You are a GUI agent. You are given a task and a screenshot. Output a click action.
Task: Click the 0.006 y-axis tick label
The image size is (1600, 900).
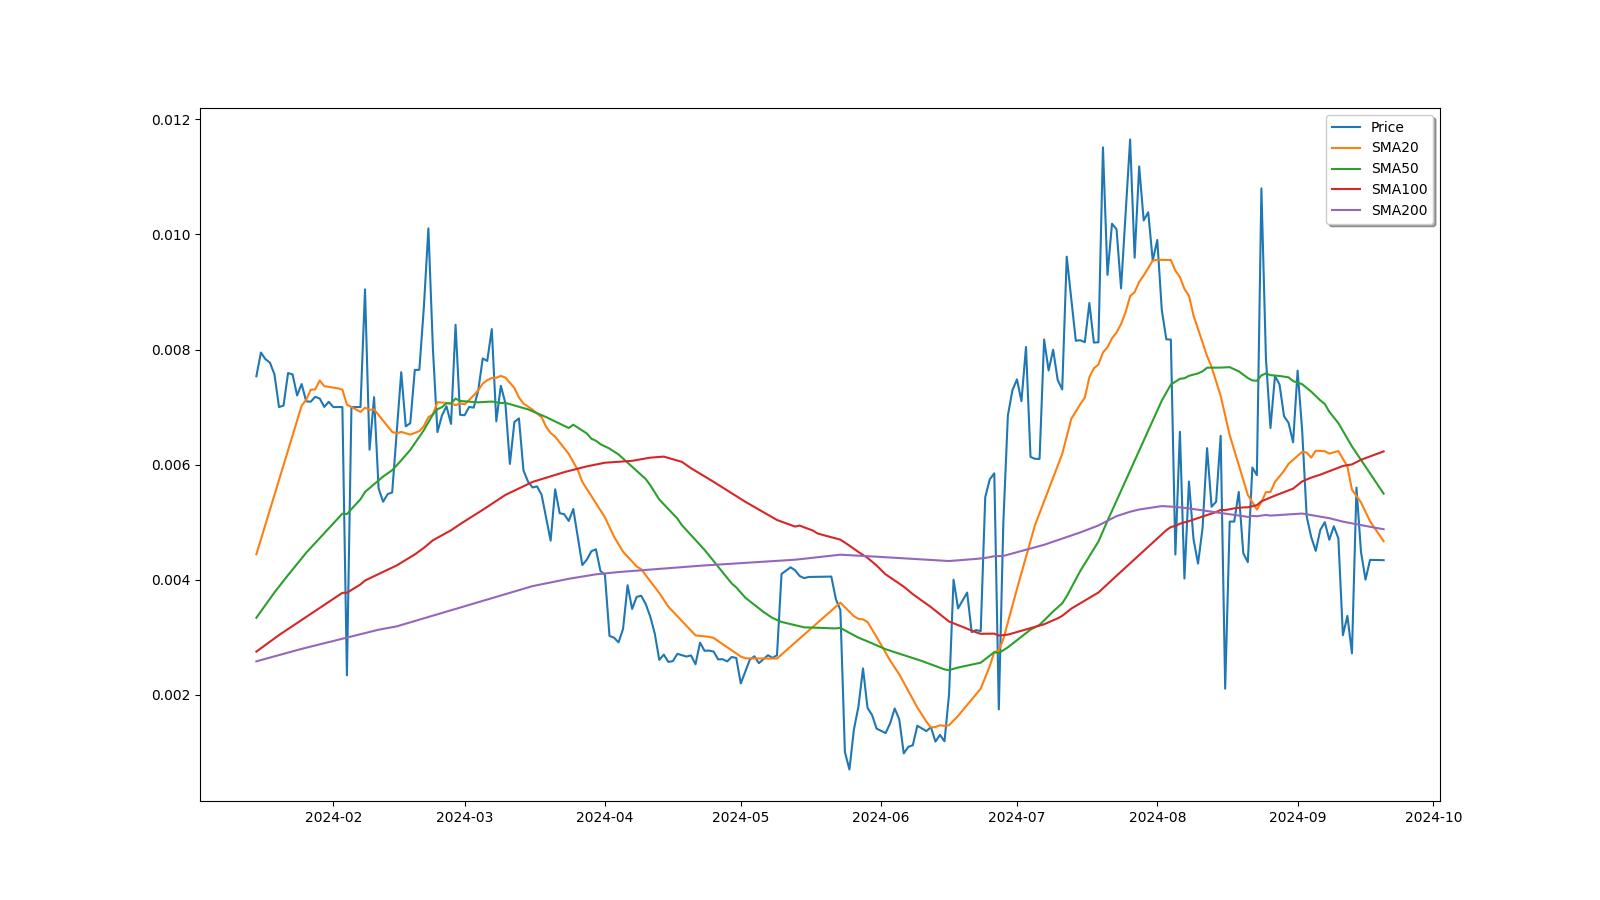pos(171,466)
